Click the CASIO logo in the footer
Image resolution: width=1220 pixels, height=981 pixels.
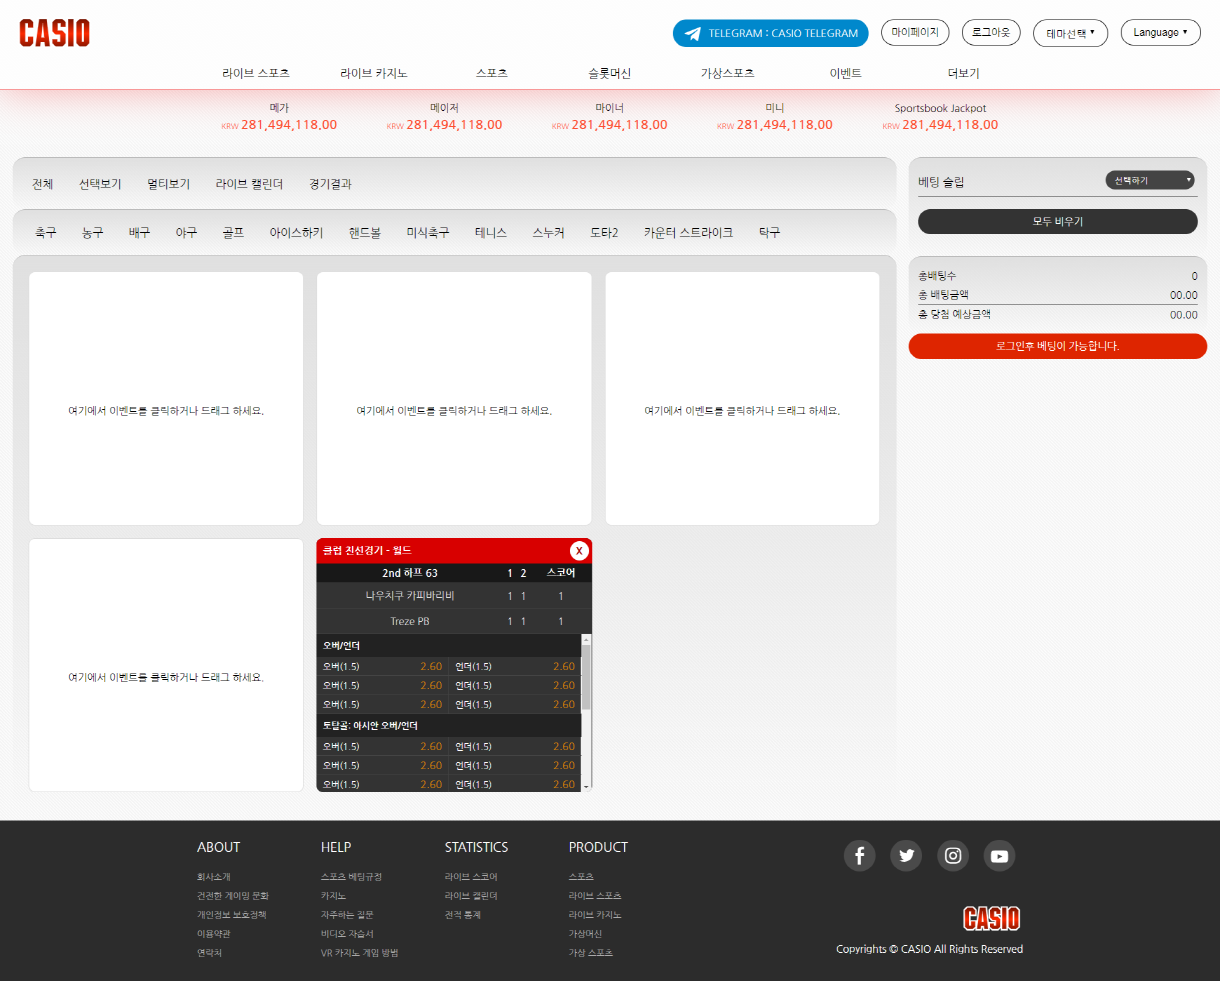click(991, 918)
